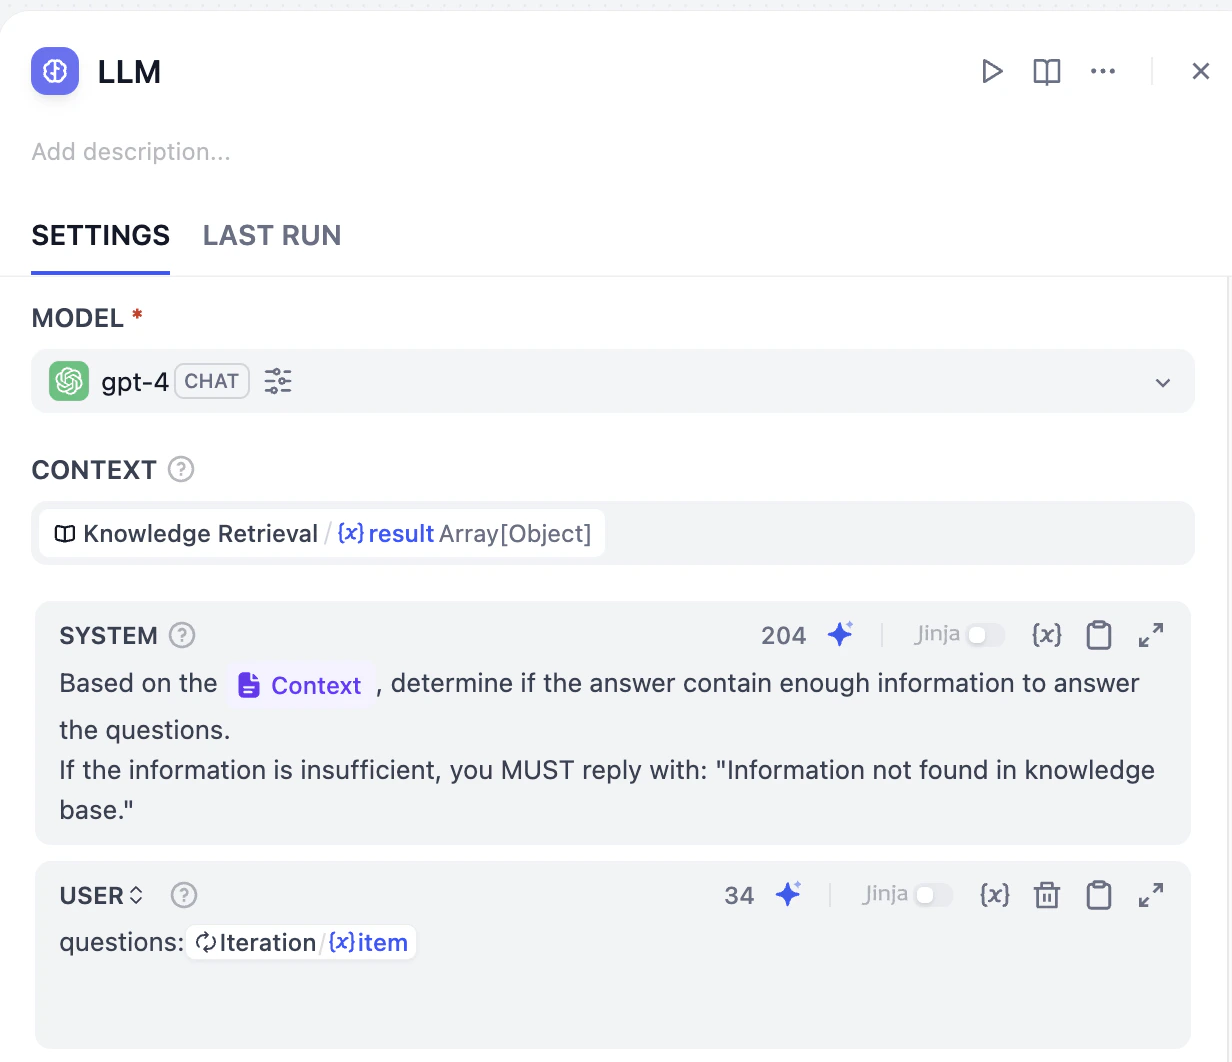Image resolution: width=1232 pixels, height=1062 pixels.
Task: Click the MODEL section label
Action: coord(78,318)
